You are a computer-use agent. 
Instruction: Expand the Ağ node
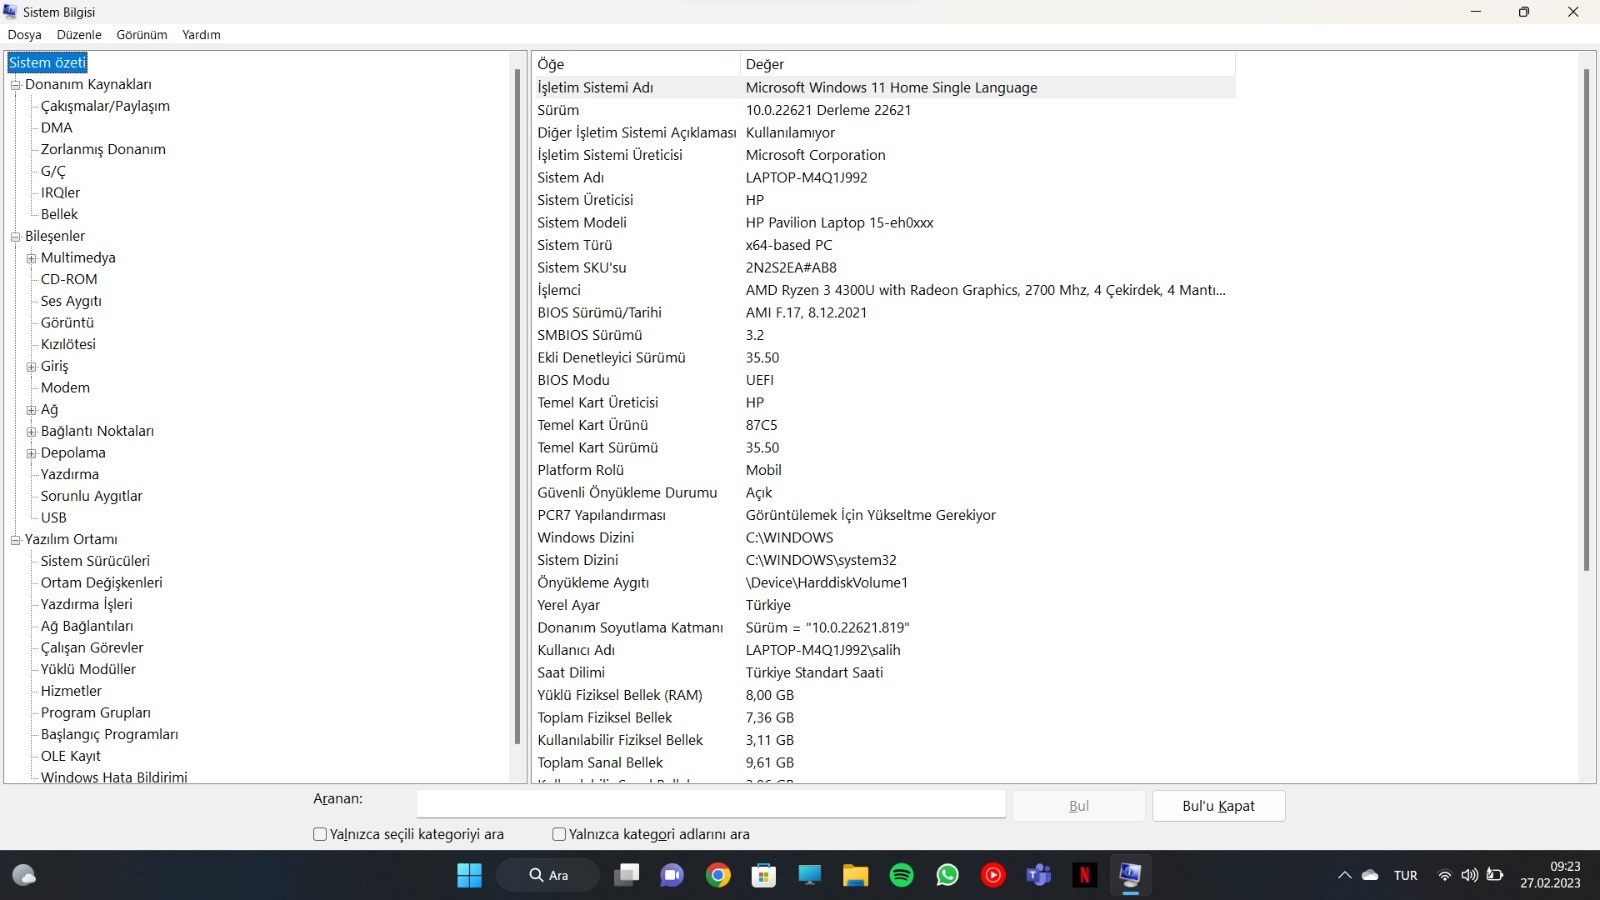[32, 410]
